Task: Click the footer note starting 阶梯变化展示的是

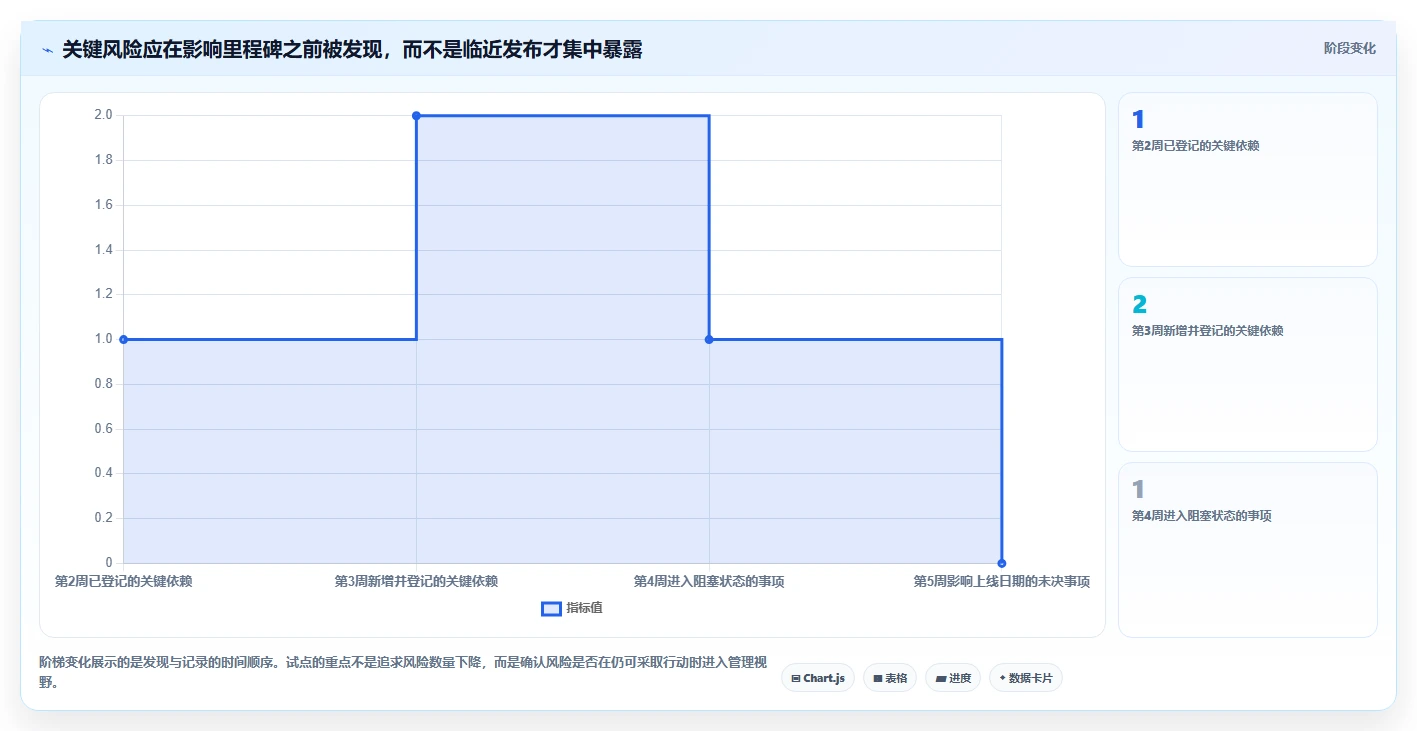Action: point(403,672)
